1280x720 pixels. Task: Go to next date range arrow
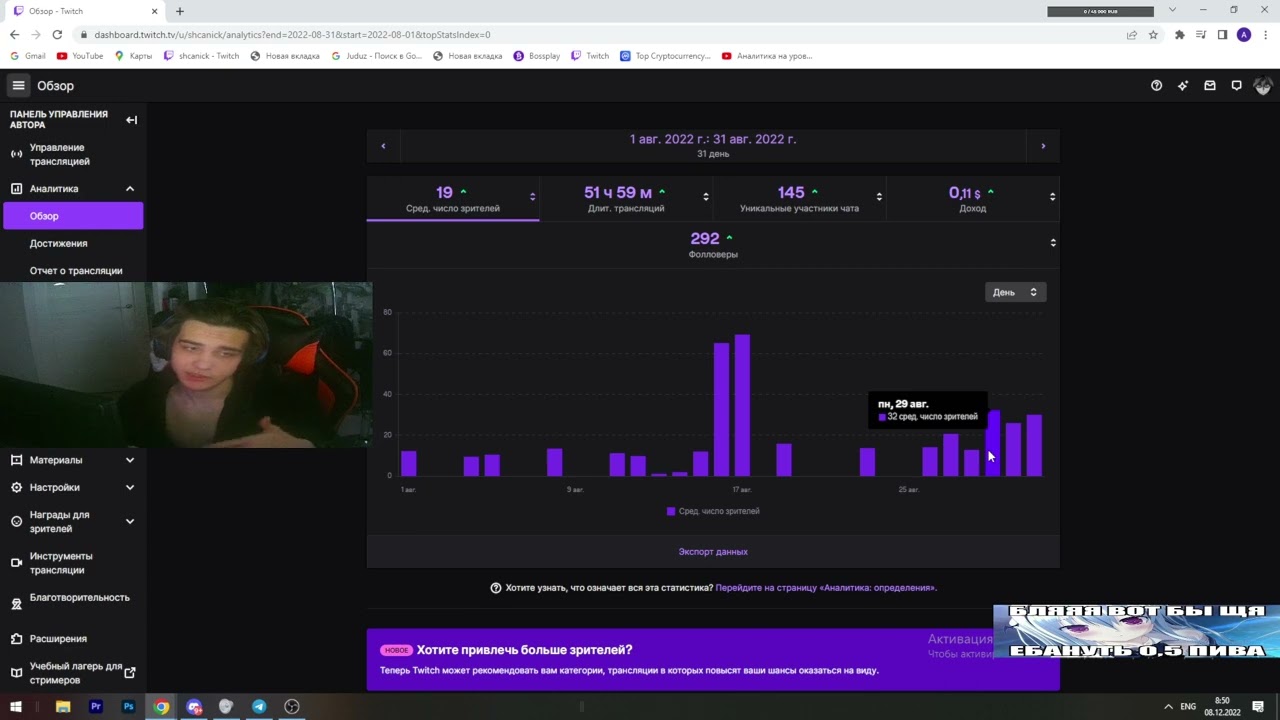coord(1043,146)
